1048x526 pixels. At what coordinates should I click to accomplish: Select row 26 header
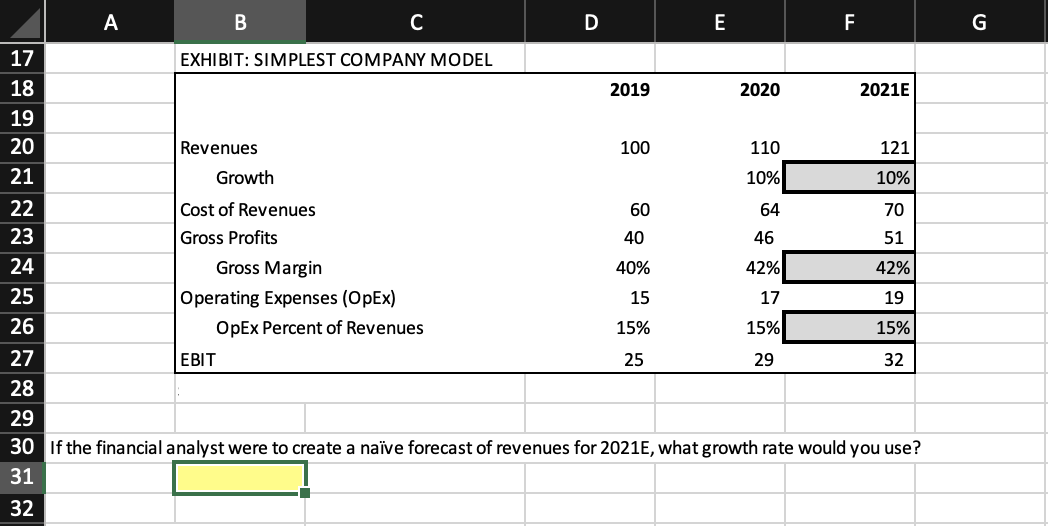coord(22,327)
